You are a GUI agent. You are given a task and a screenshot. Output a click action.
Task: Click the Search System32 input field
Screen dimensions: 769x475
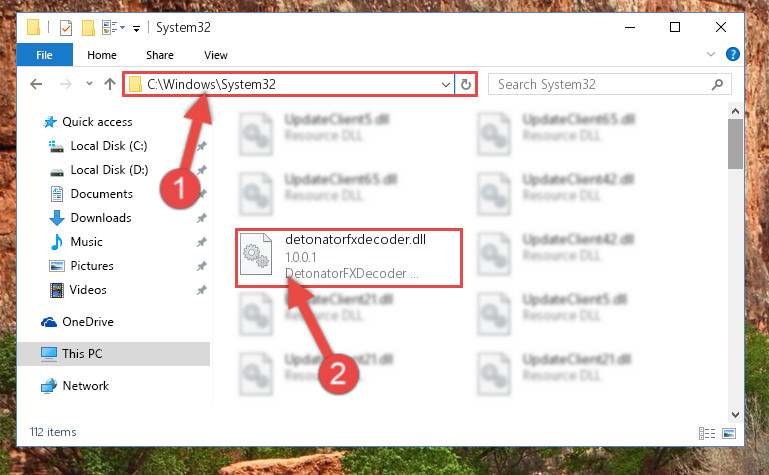pos(602,84)
